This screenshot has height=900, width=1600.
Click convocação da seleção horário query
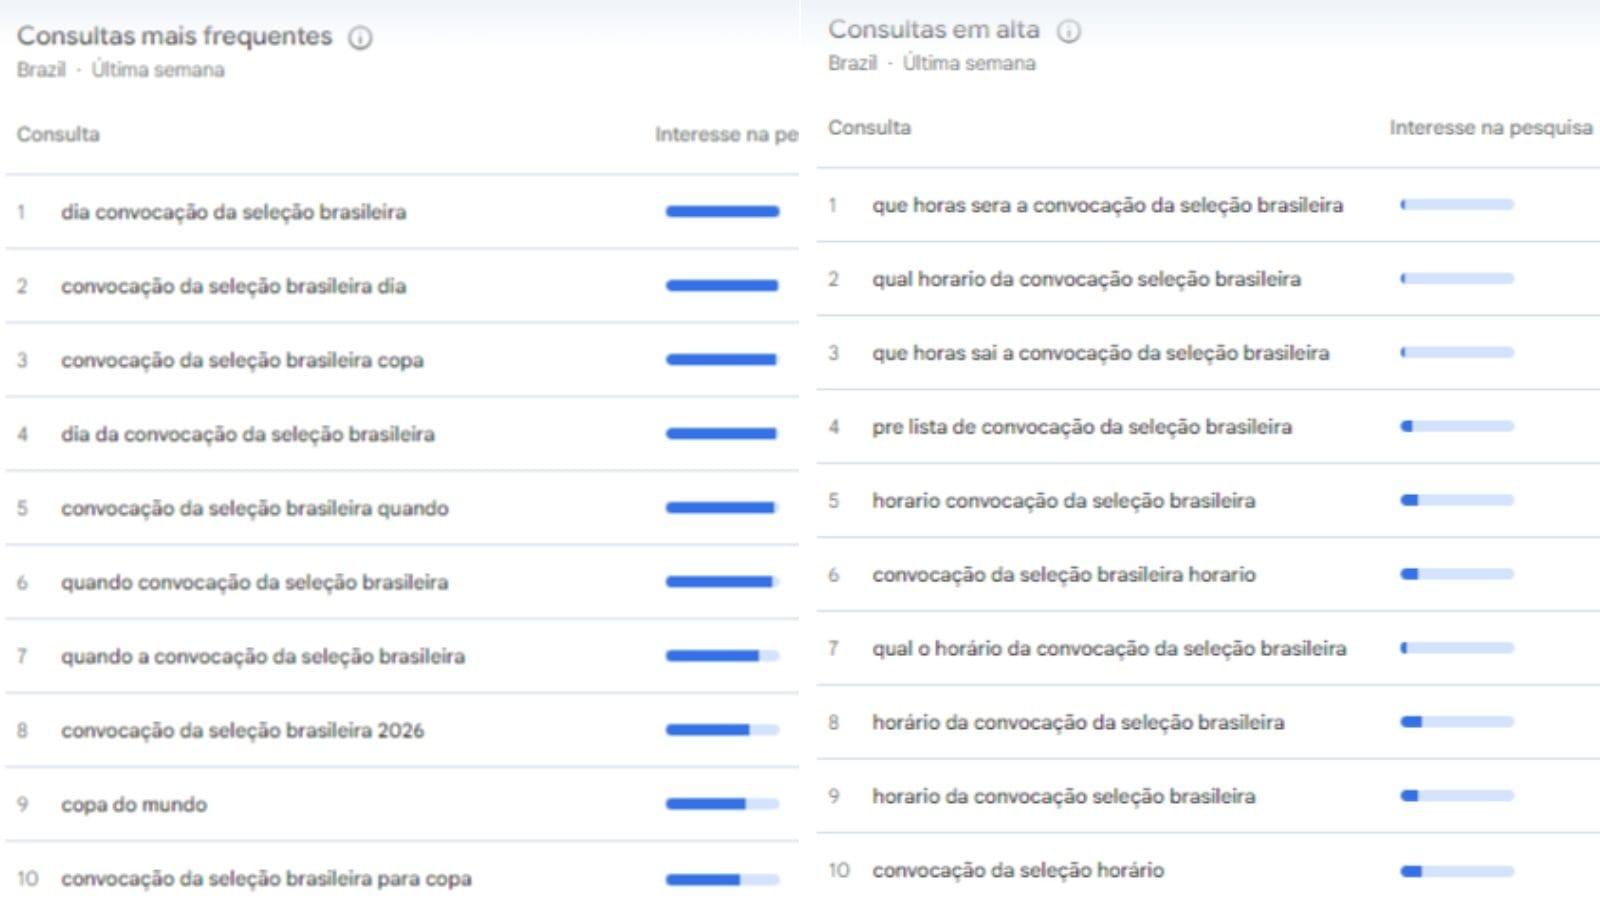click(1018, 870)
